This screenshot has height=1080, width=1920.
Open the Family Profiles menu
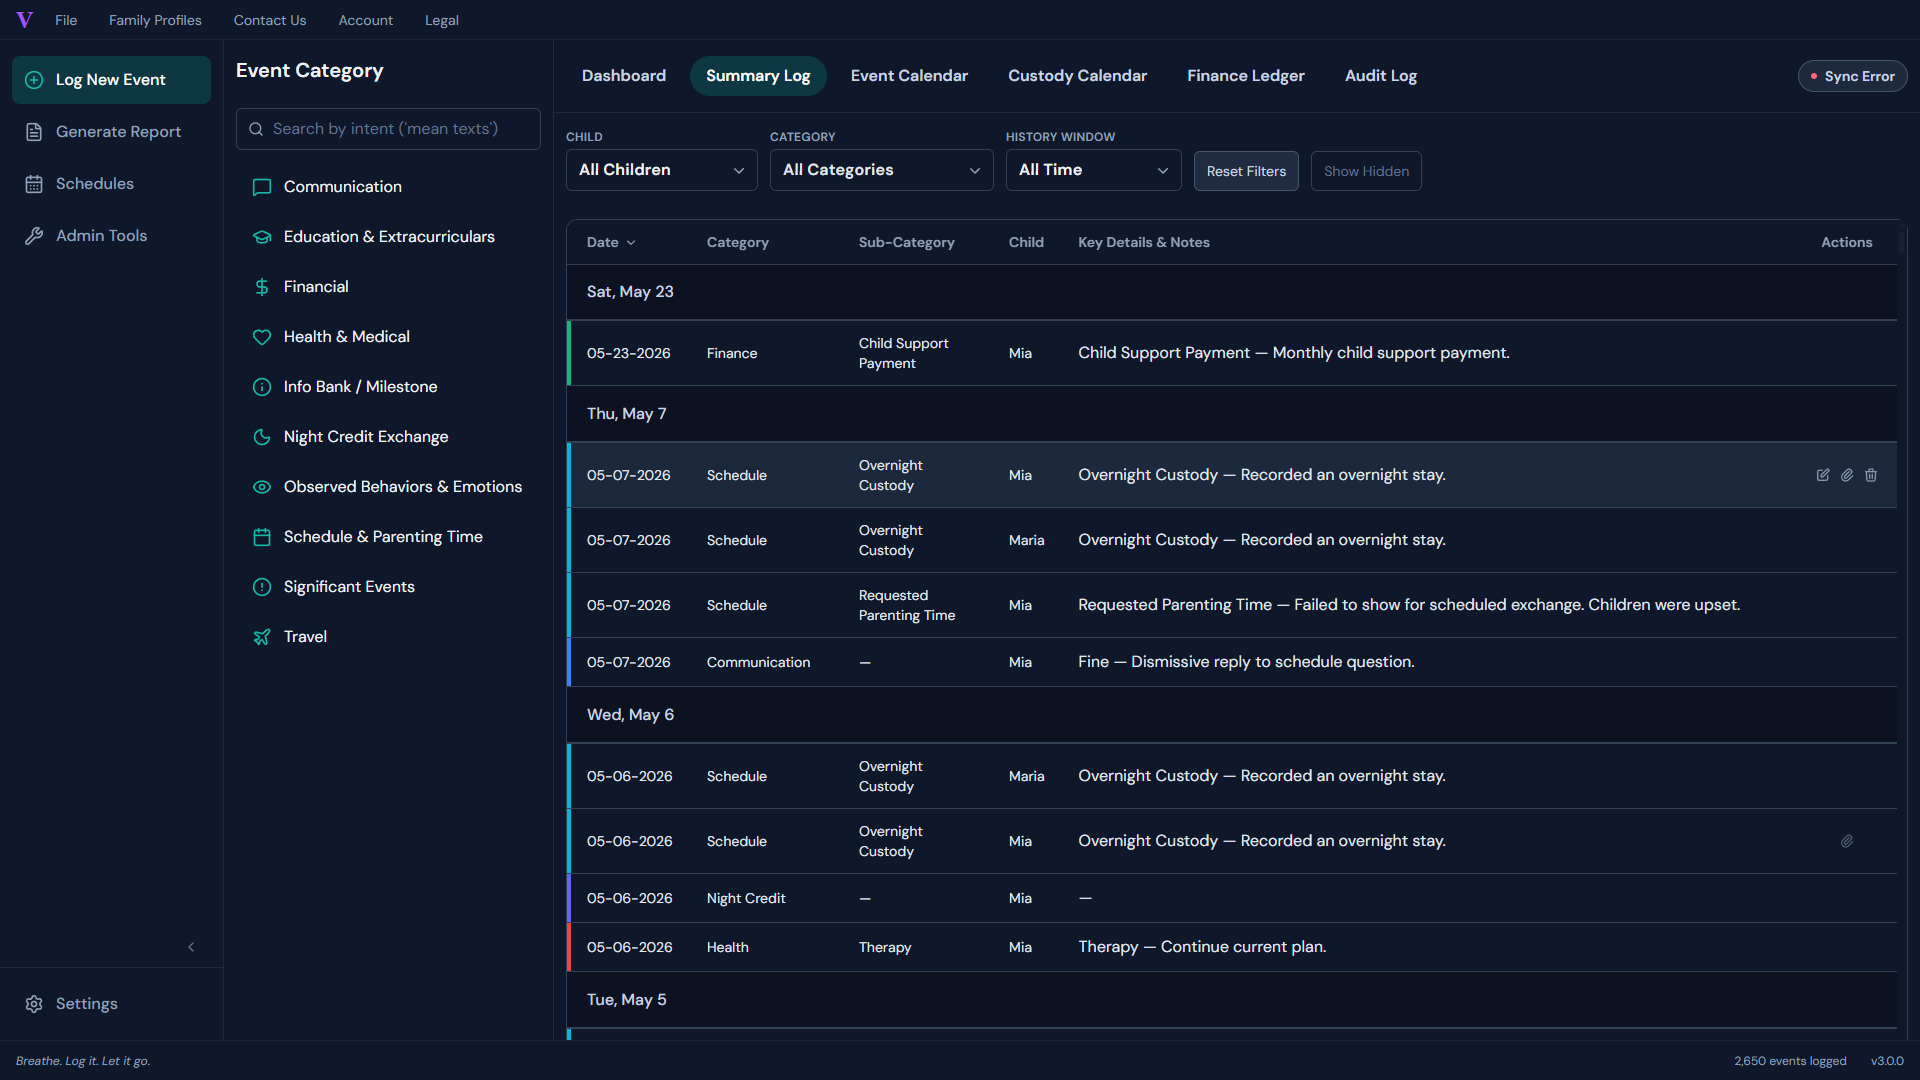tap(155, 20)
